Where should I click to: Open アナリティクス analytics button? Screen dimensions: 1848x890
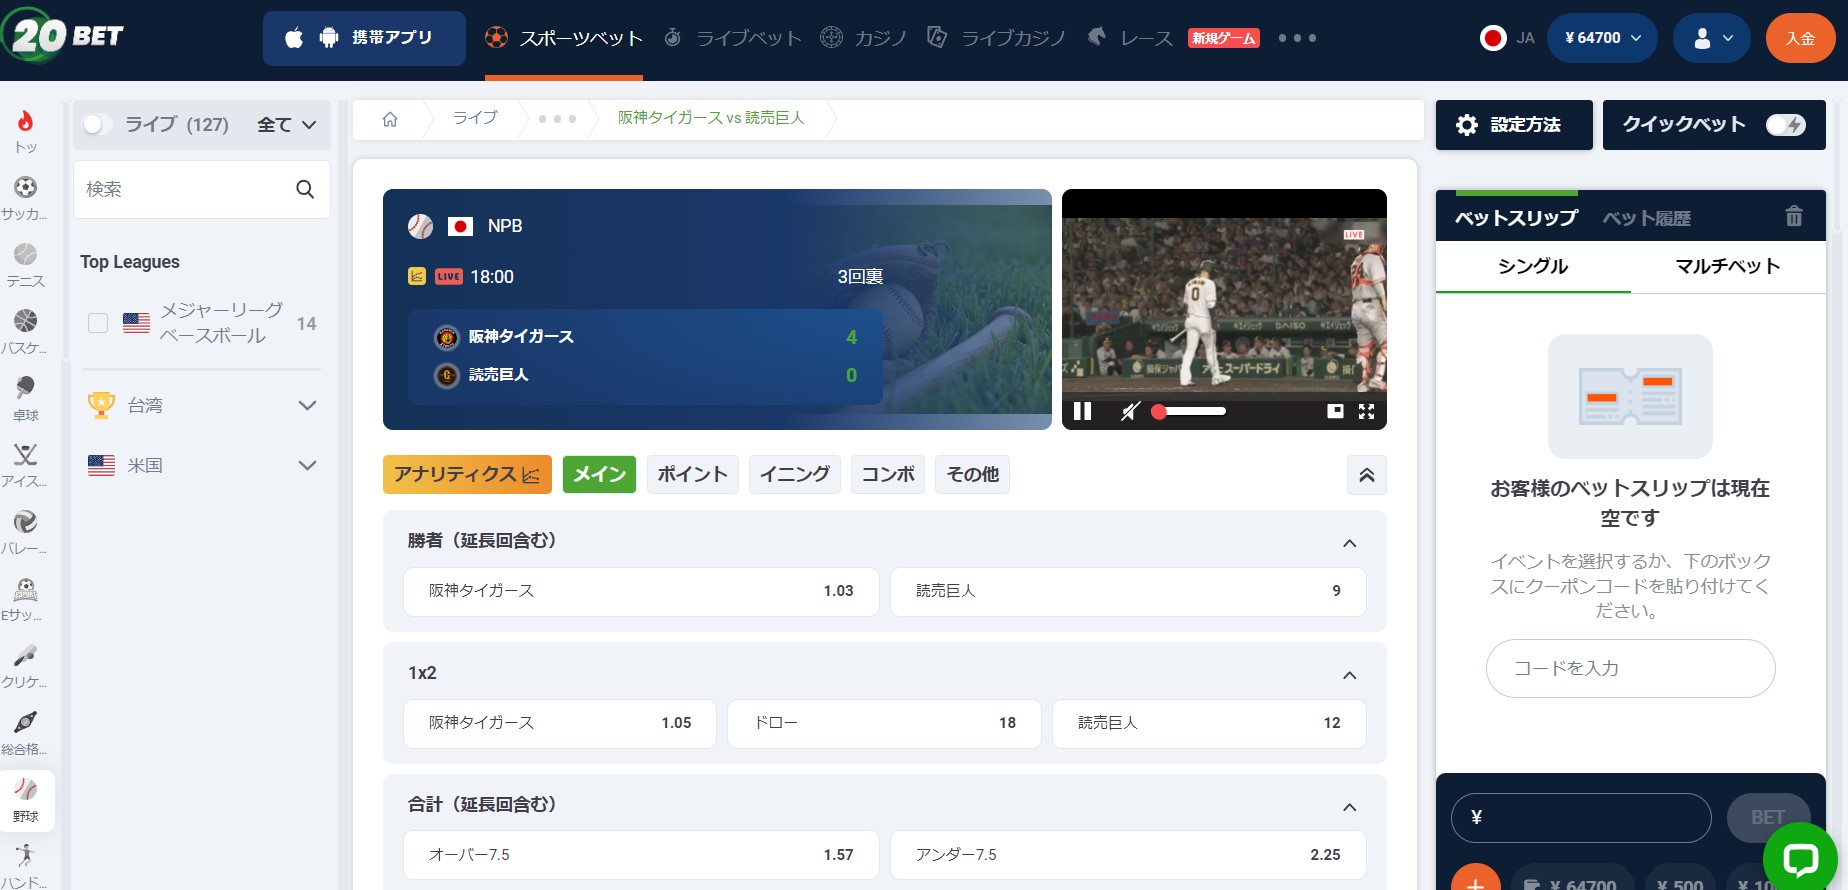pos(467,474)
